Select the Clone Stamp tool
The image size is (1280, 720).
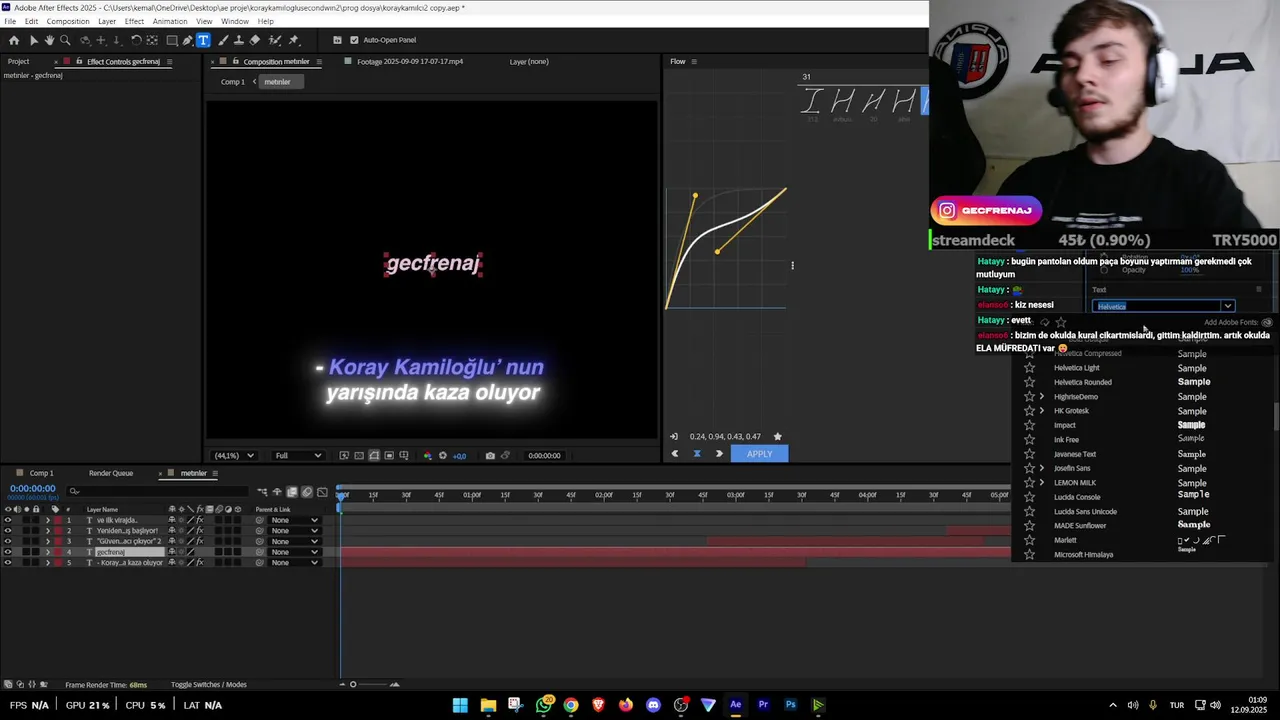(x=239, y=40)
